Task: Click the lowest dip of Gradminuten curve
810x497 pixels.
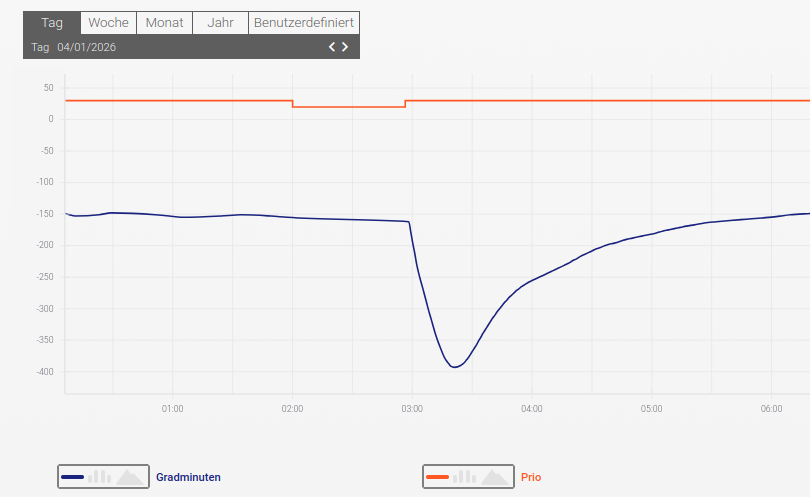Action: (454, 367)
